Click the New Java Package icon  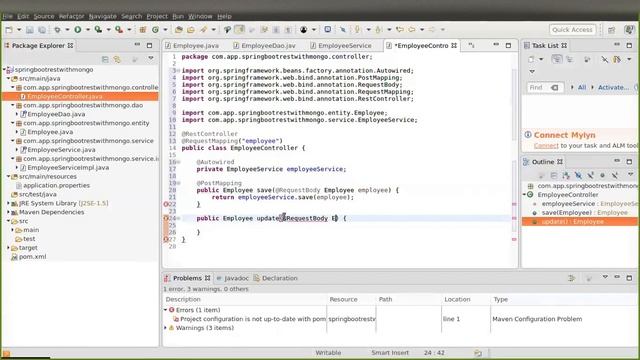tap(143, 29)
